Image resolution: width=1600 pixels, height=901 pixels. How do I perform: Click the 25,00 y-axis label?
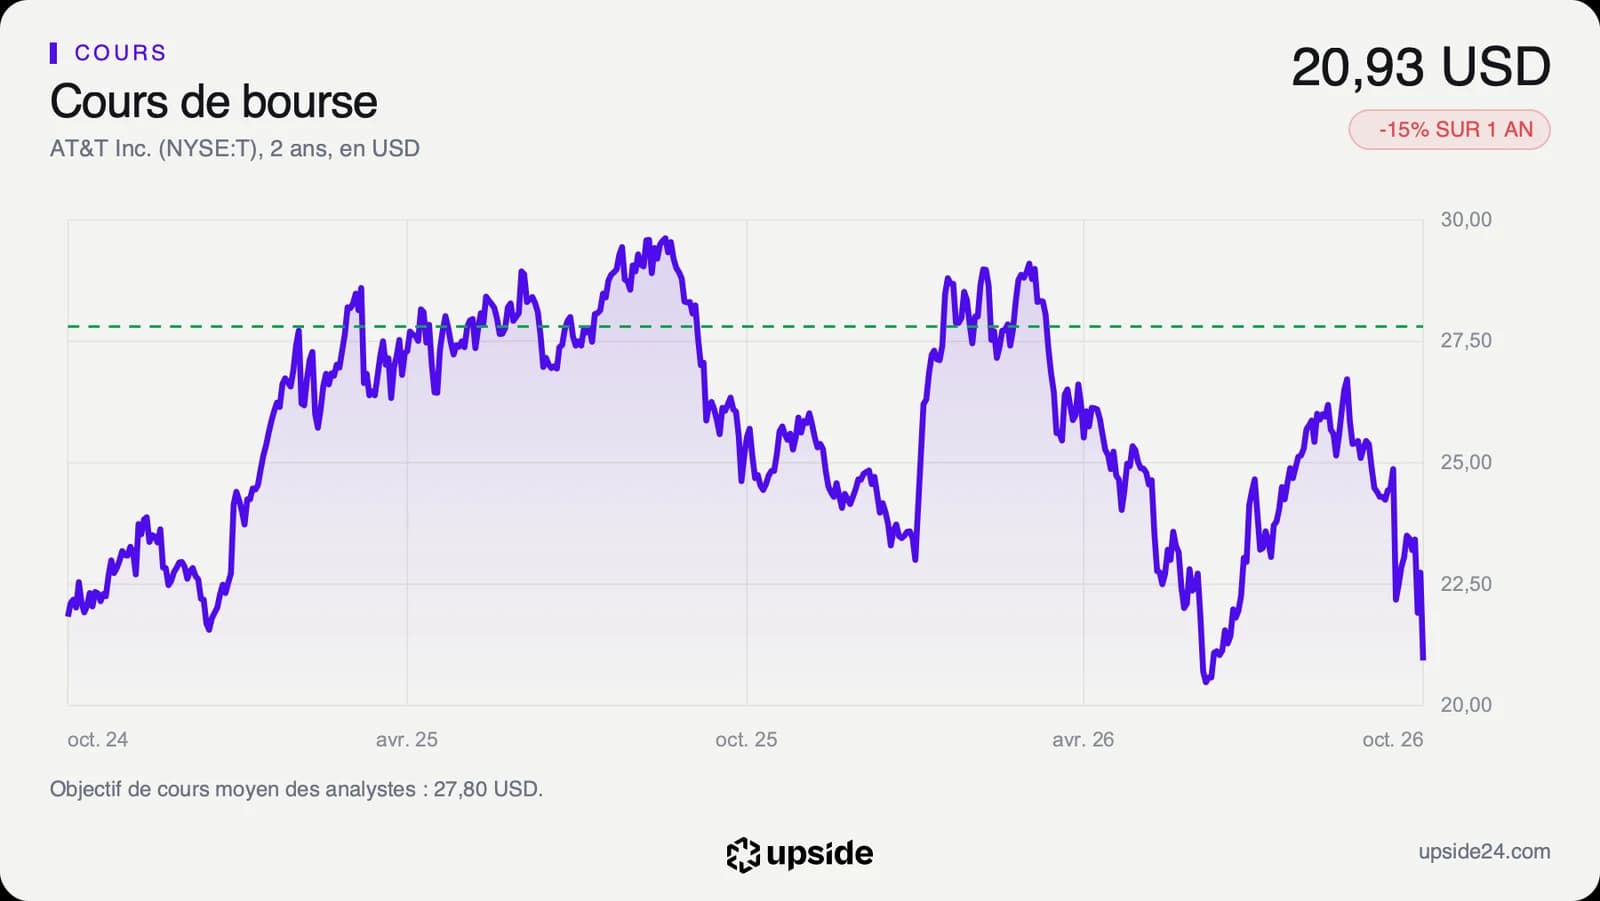[1466, 463]
